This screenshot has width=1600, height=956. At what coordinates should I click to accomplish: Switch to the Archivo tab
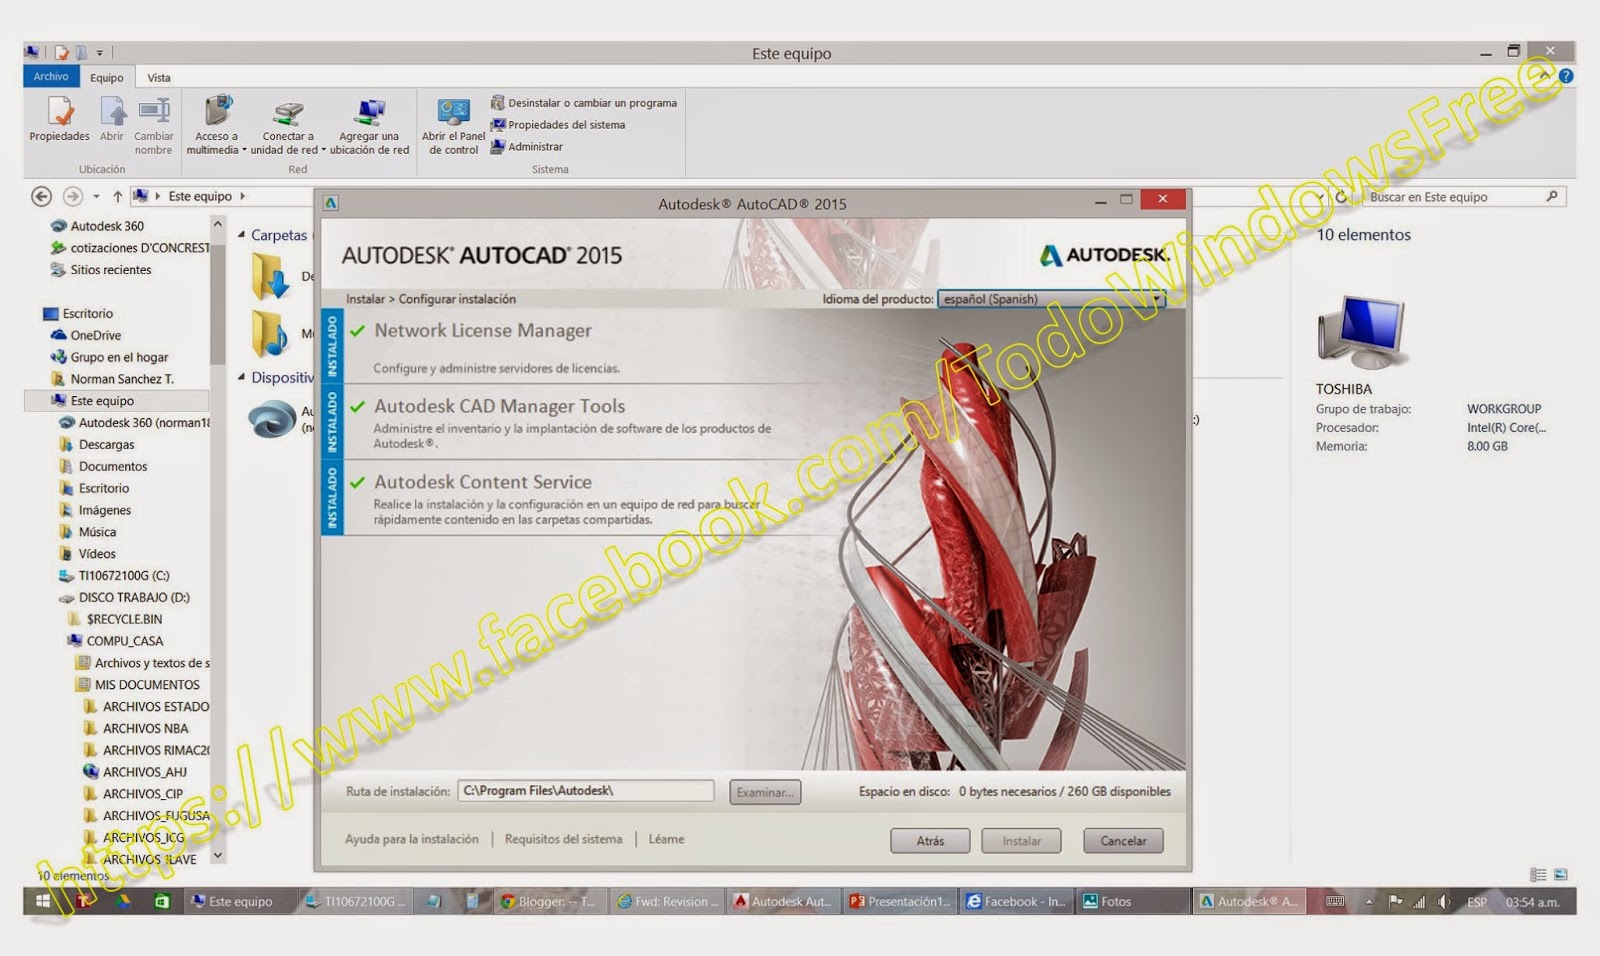coord(51,77)
